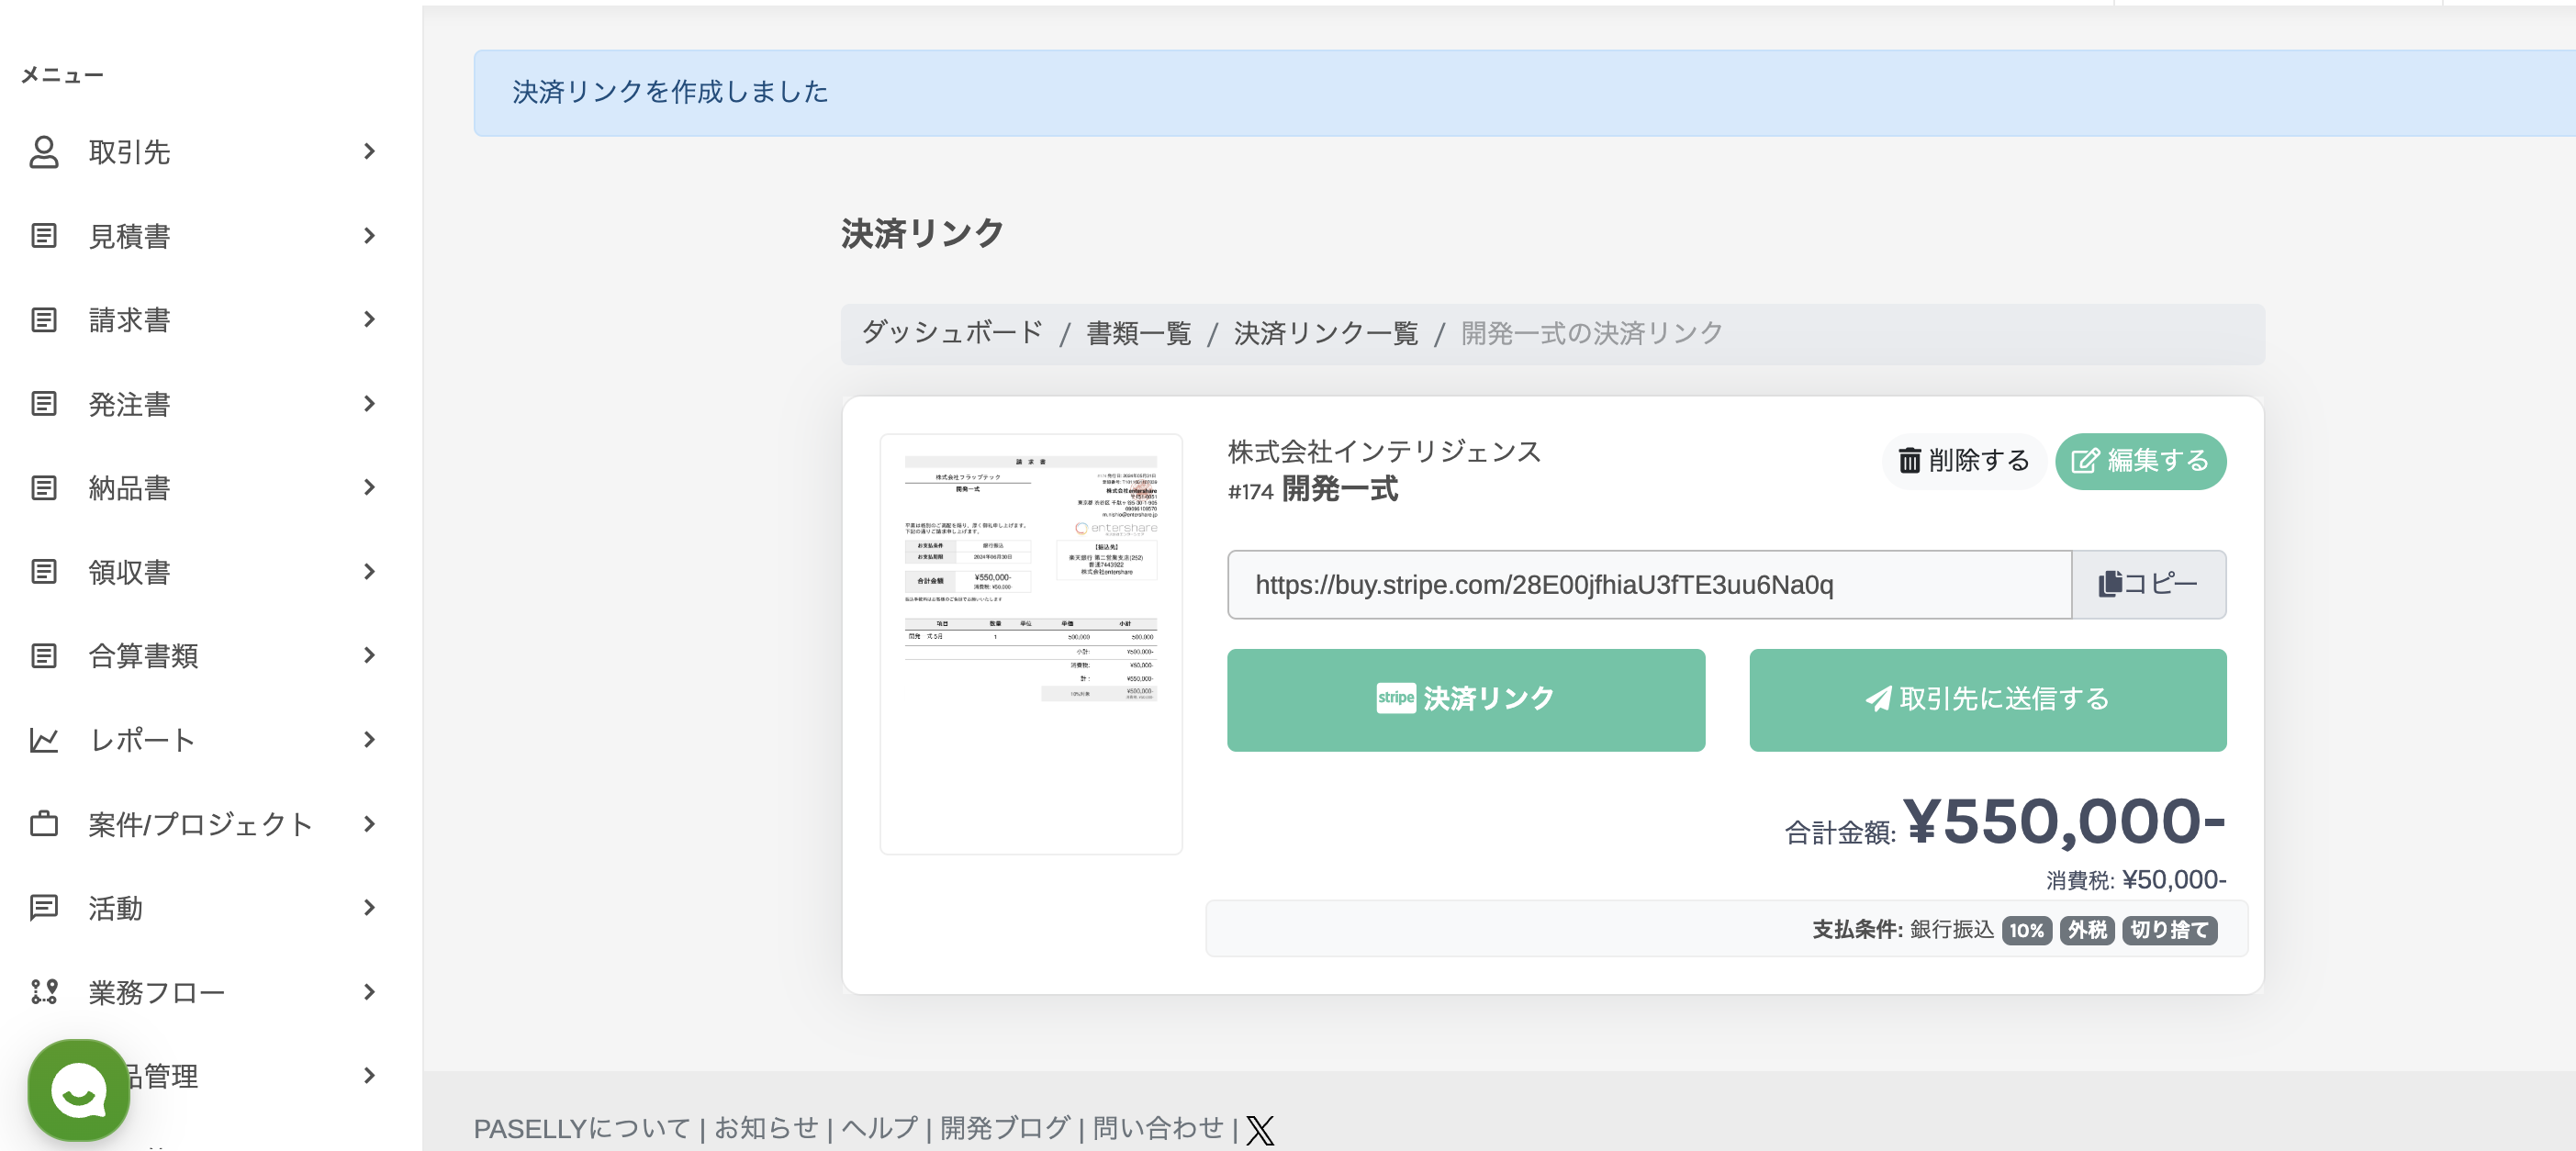Image resolution: width=2576 pixels, height=1151 pixels.
Task: Click the 案件/プロジェクト briefcase icon
Action: (43, 824)
